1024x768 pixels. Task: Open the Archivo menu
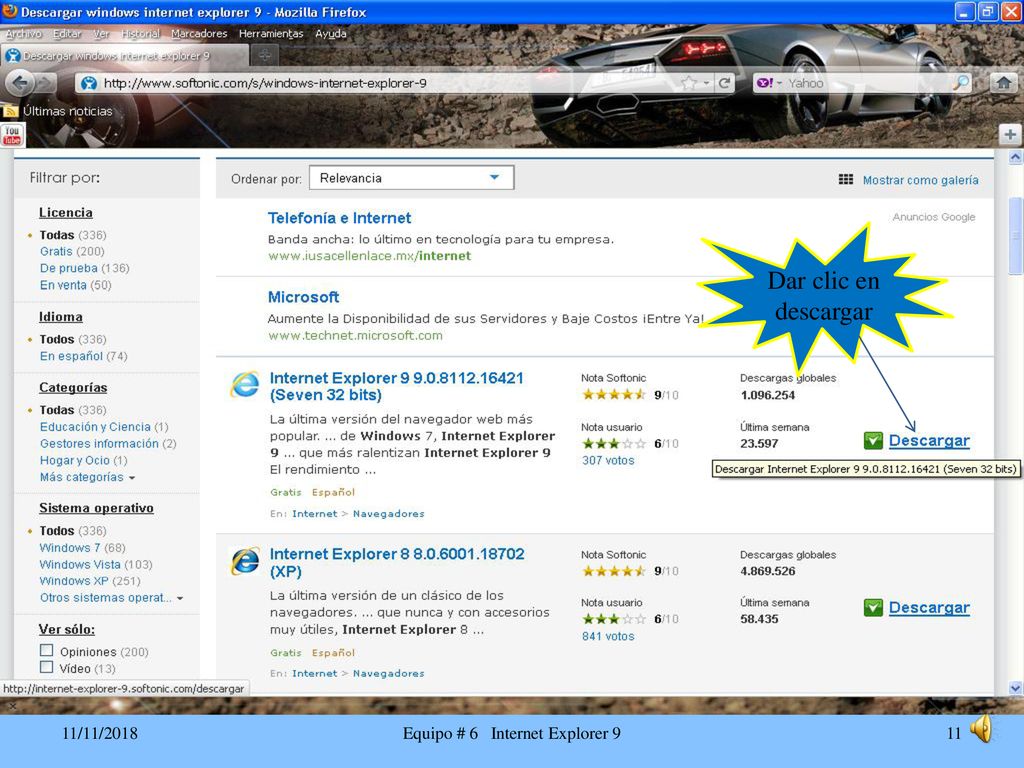click(24, 33)
